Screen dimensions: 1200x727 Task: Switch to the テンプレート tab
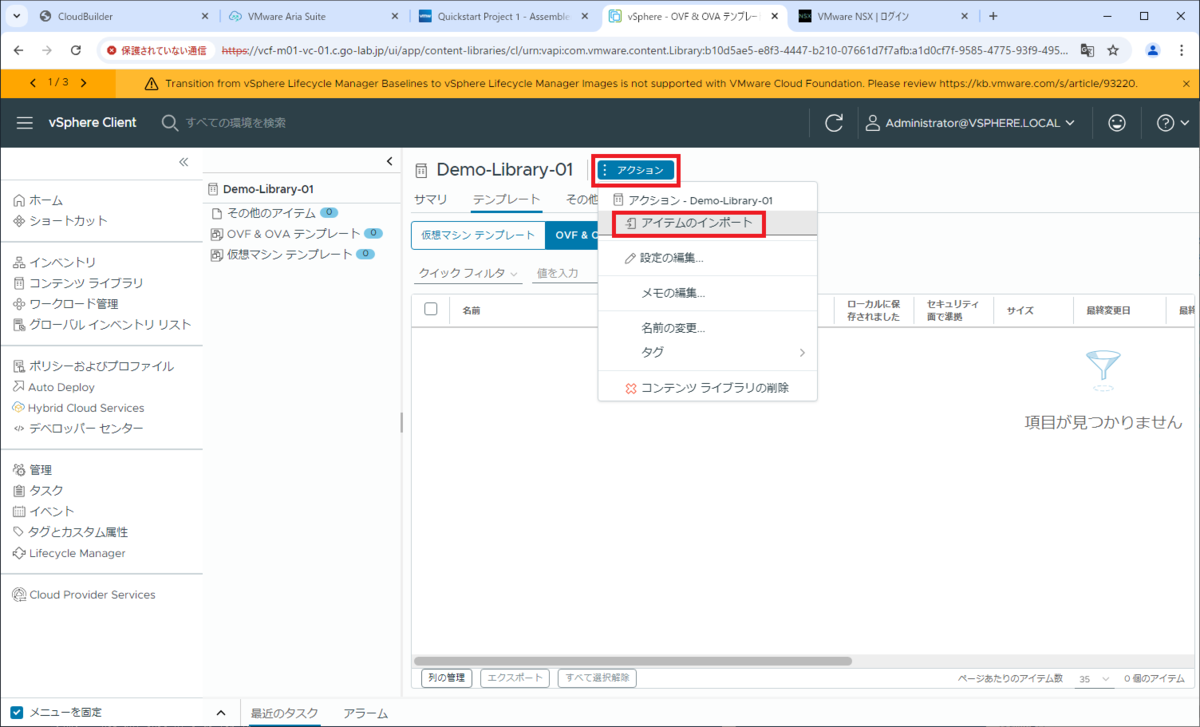tap(507, 200)
